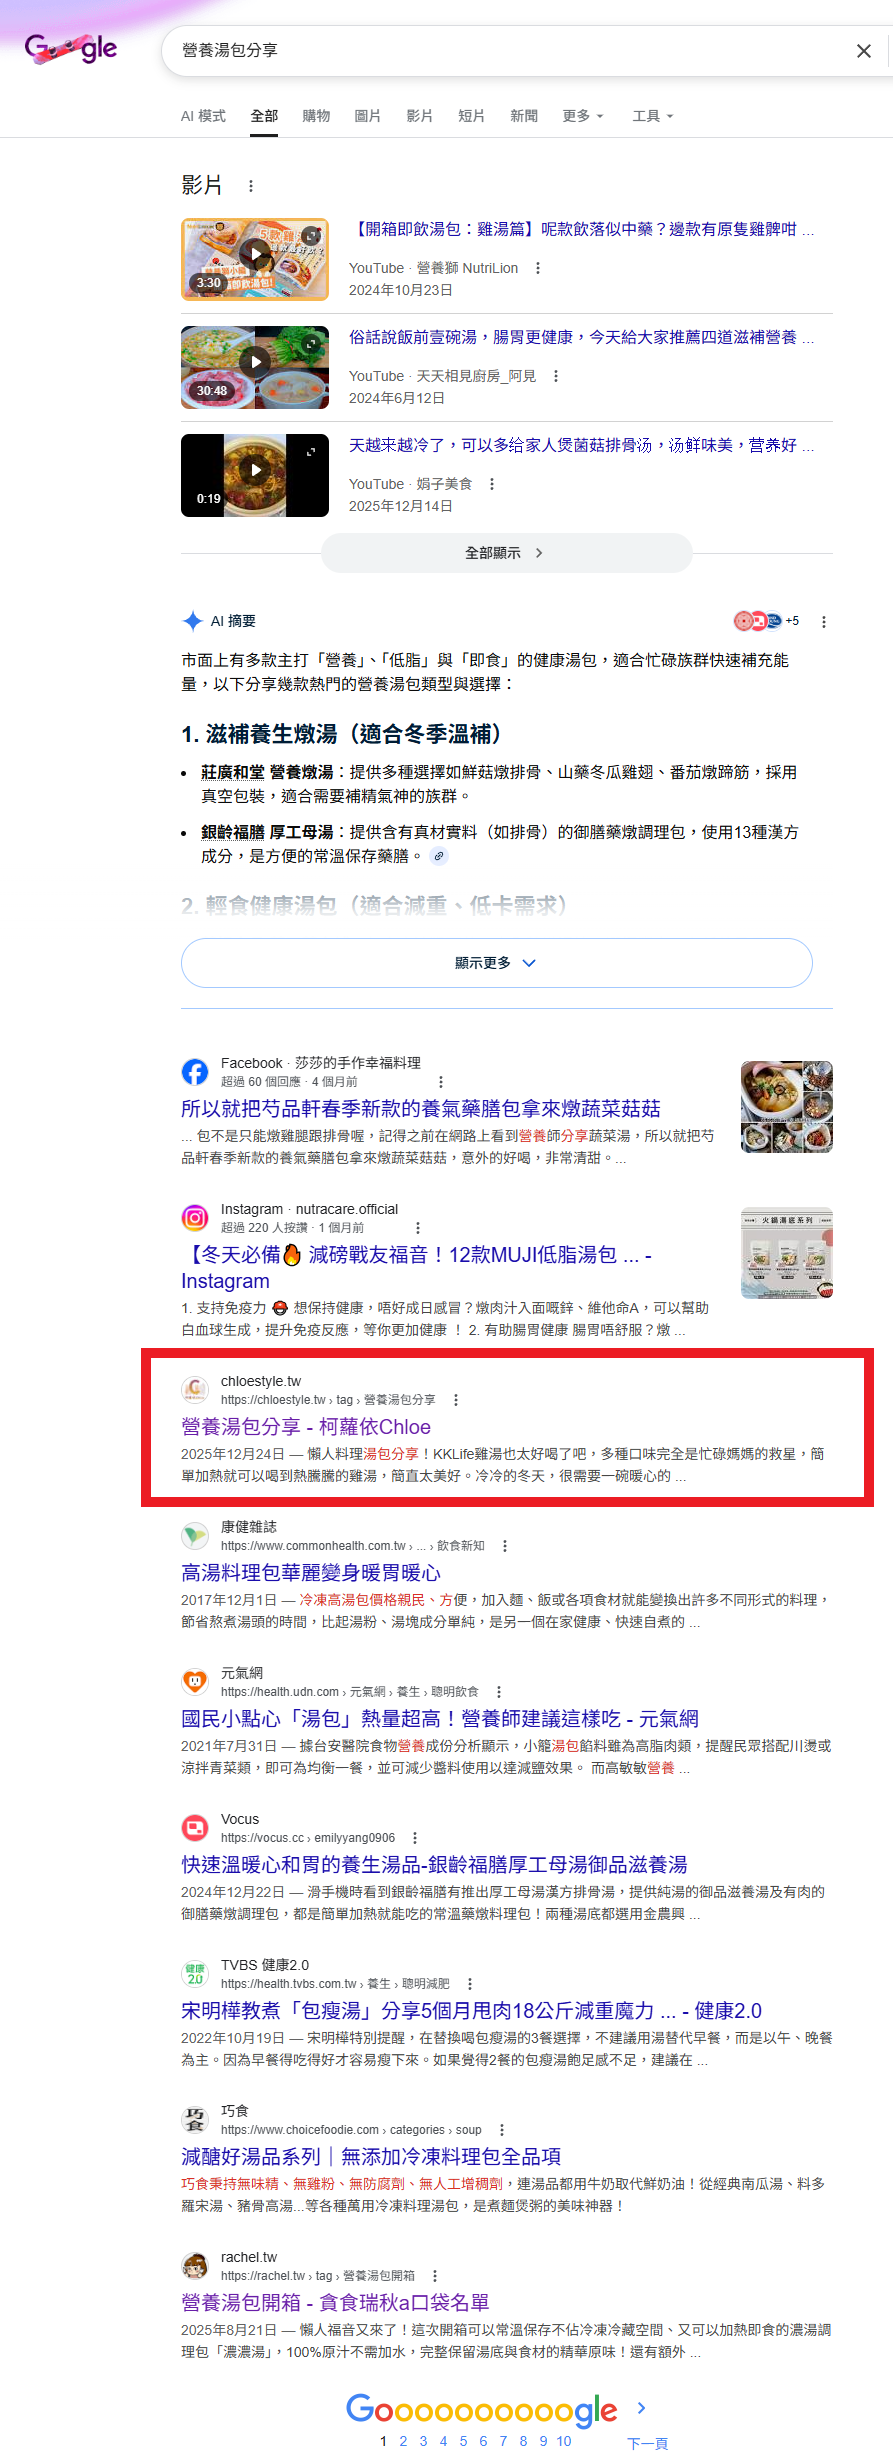Expand the 更多 search filter dropdown

tap(583, 116)
